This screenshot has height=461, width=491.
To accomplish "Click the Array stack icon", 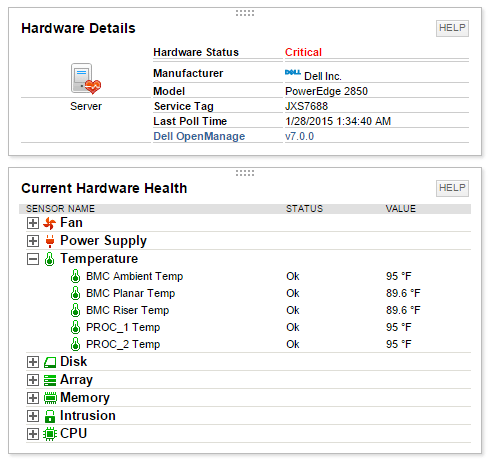I will pyautogui.click(x=50, y=380).
